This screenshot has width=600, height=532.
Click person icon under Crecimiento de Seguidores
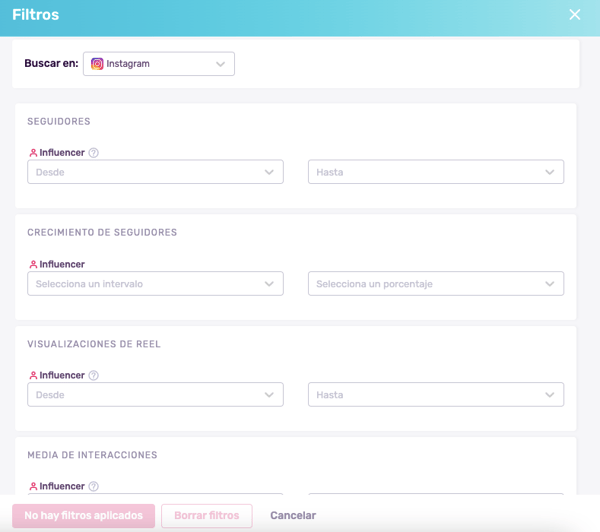[33, 265]
